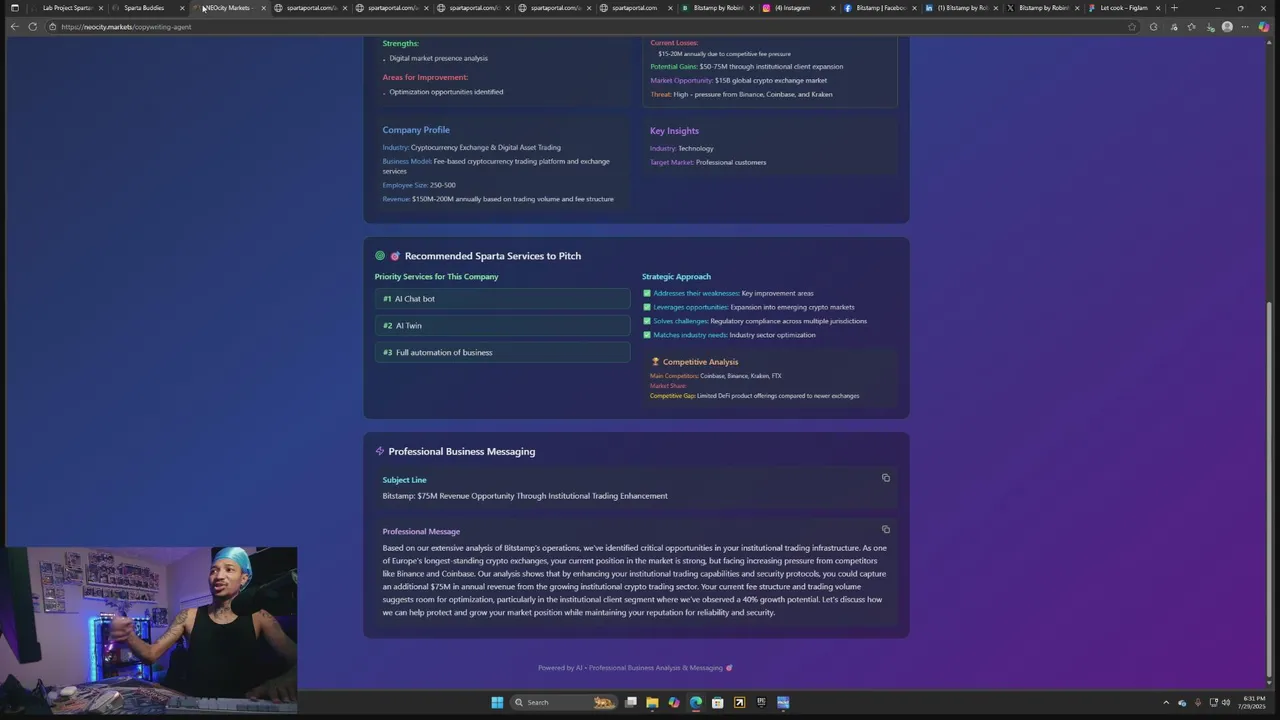Select the #2 AI Twin service

click(502, 326)
